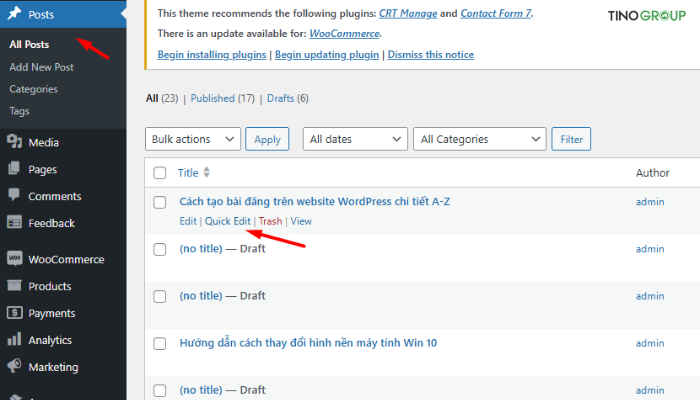Open second (no title) draft post
The image size is (700, 400).
pyautogui.click(x=201, y=296)
